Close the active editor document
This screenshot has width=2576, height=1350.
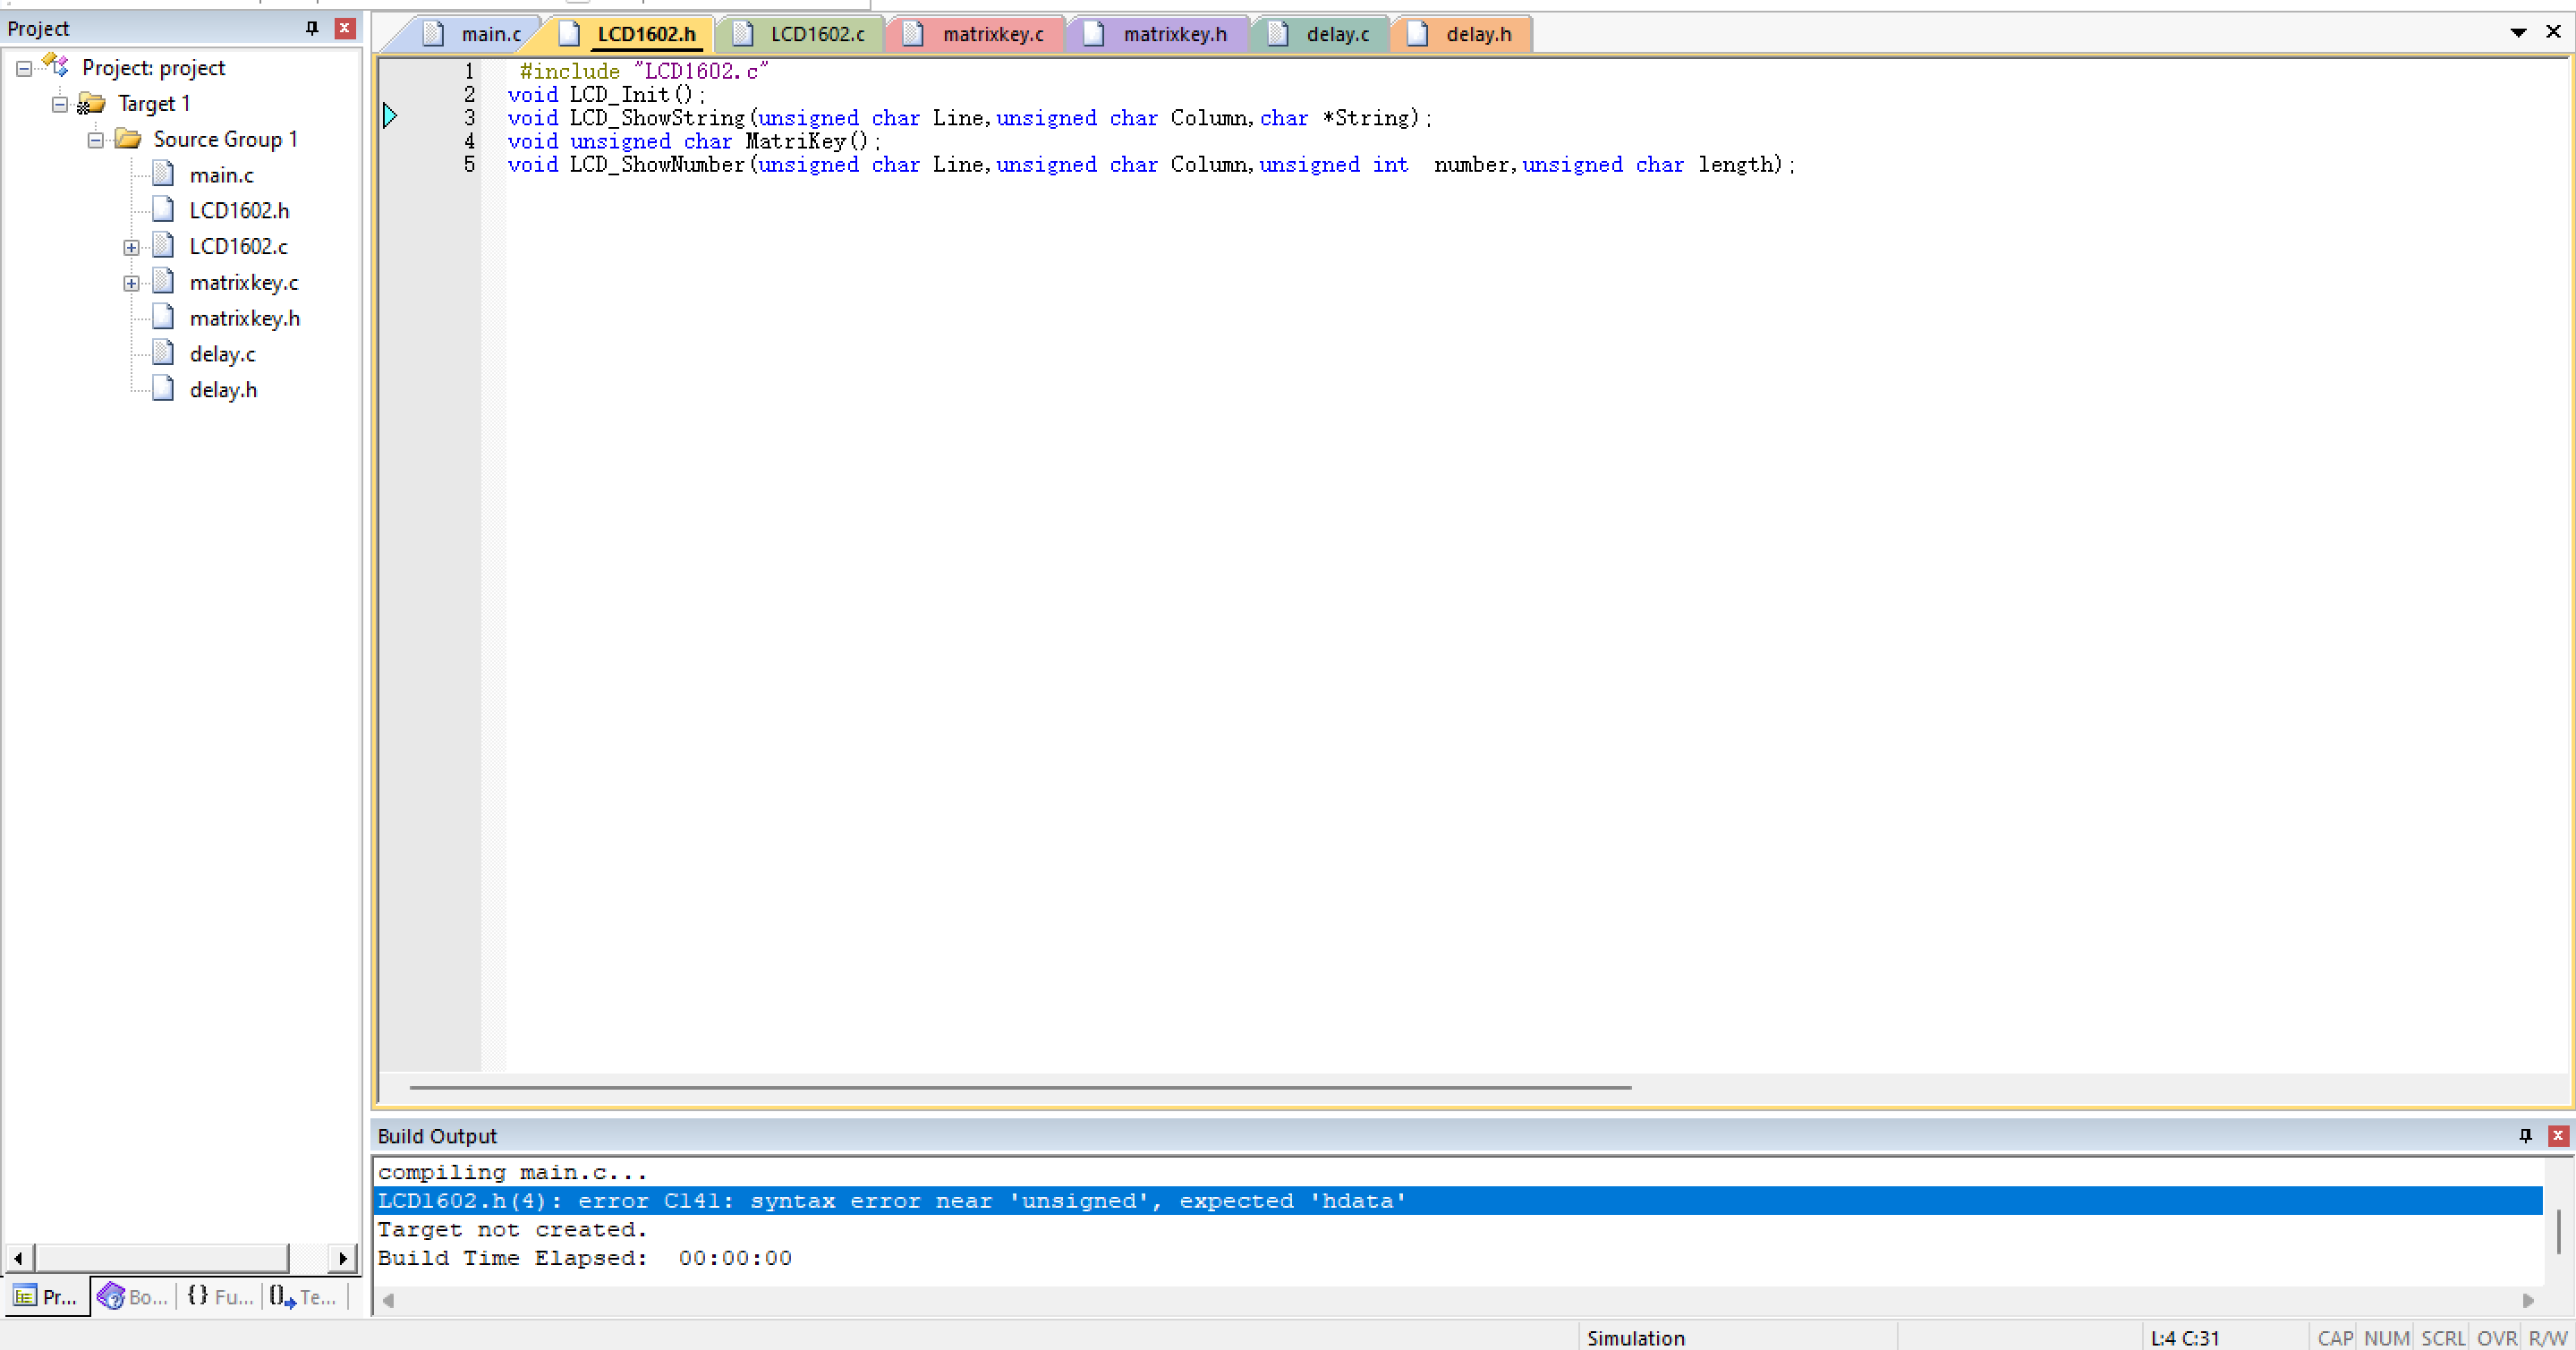click(2553, 32)
